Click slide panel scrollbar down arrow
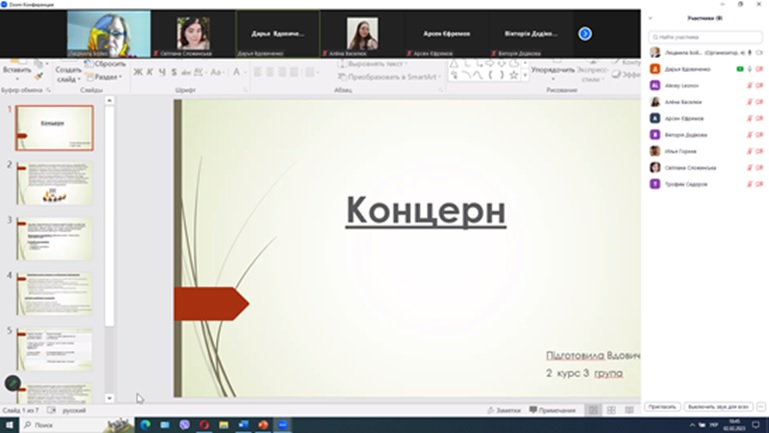Image resolution: width=769 pixels, height=433 pixels. point(109,398)
